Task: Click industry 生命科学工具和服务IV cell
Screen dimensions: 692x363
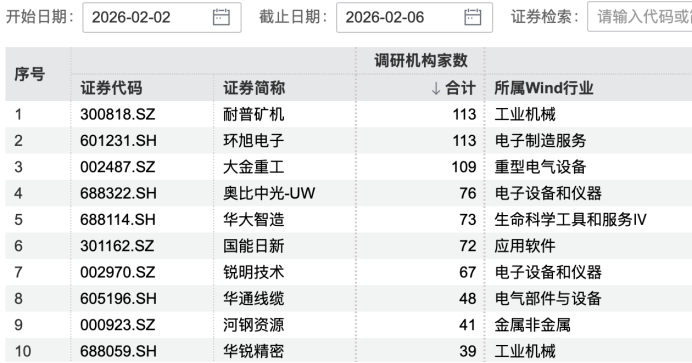Action: (570, 220)
